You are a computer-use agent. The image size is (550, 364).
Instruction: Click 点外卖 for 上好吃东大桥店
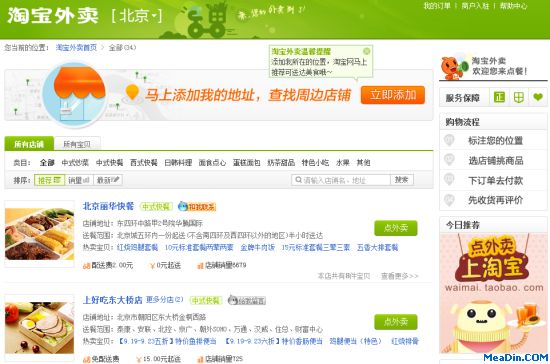[x=396, y=322]
